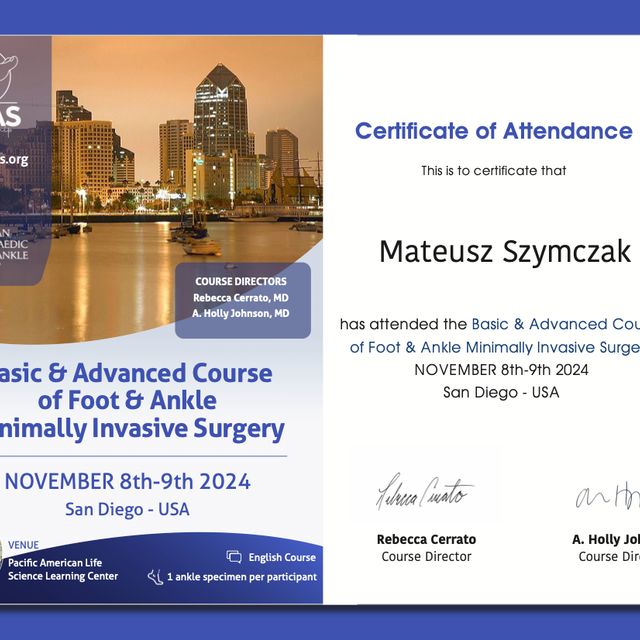Viewport: 640px width, 640px height.
Task: Select the name 'Mateusz Szymczak'
Action: pyautogui.click(x=505, y=251)
